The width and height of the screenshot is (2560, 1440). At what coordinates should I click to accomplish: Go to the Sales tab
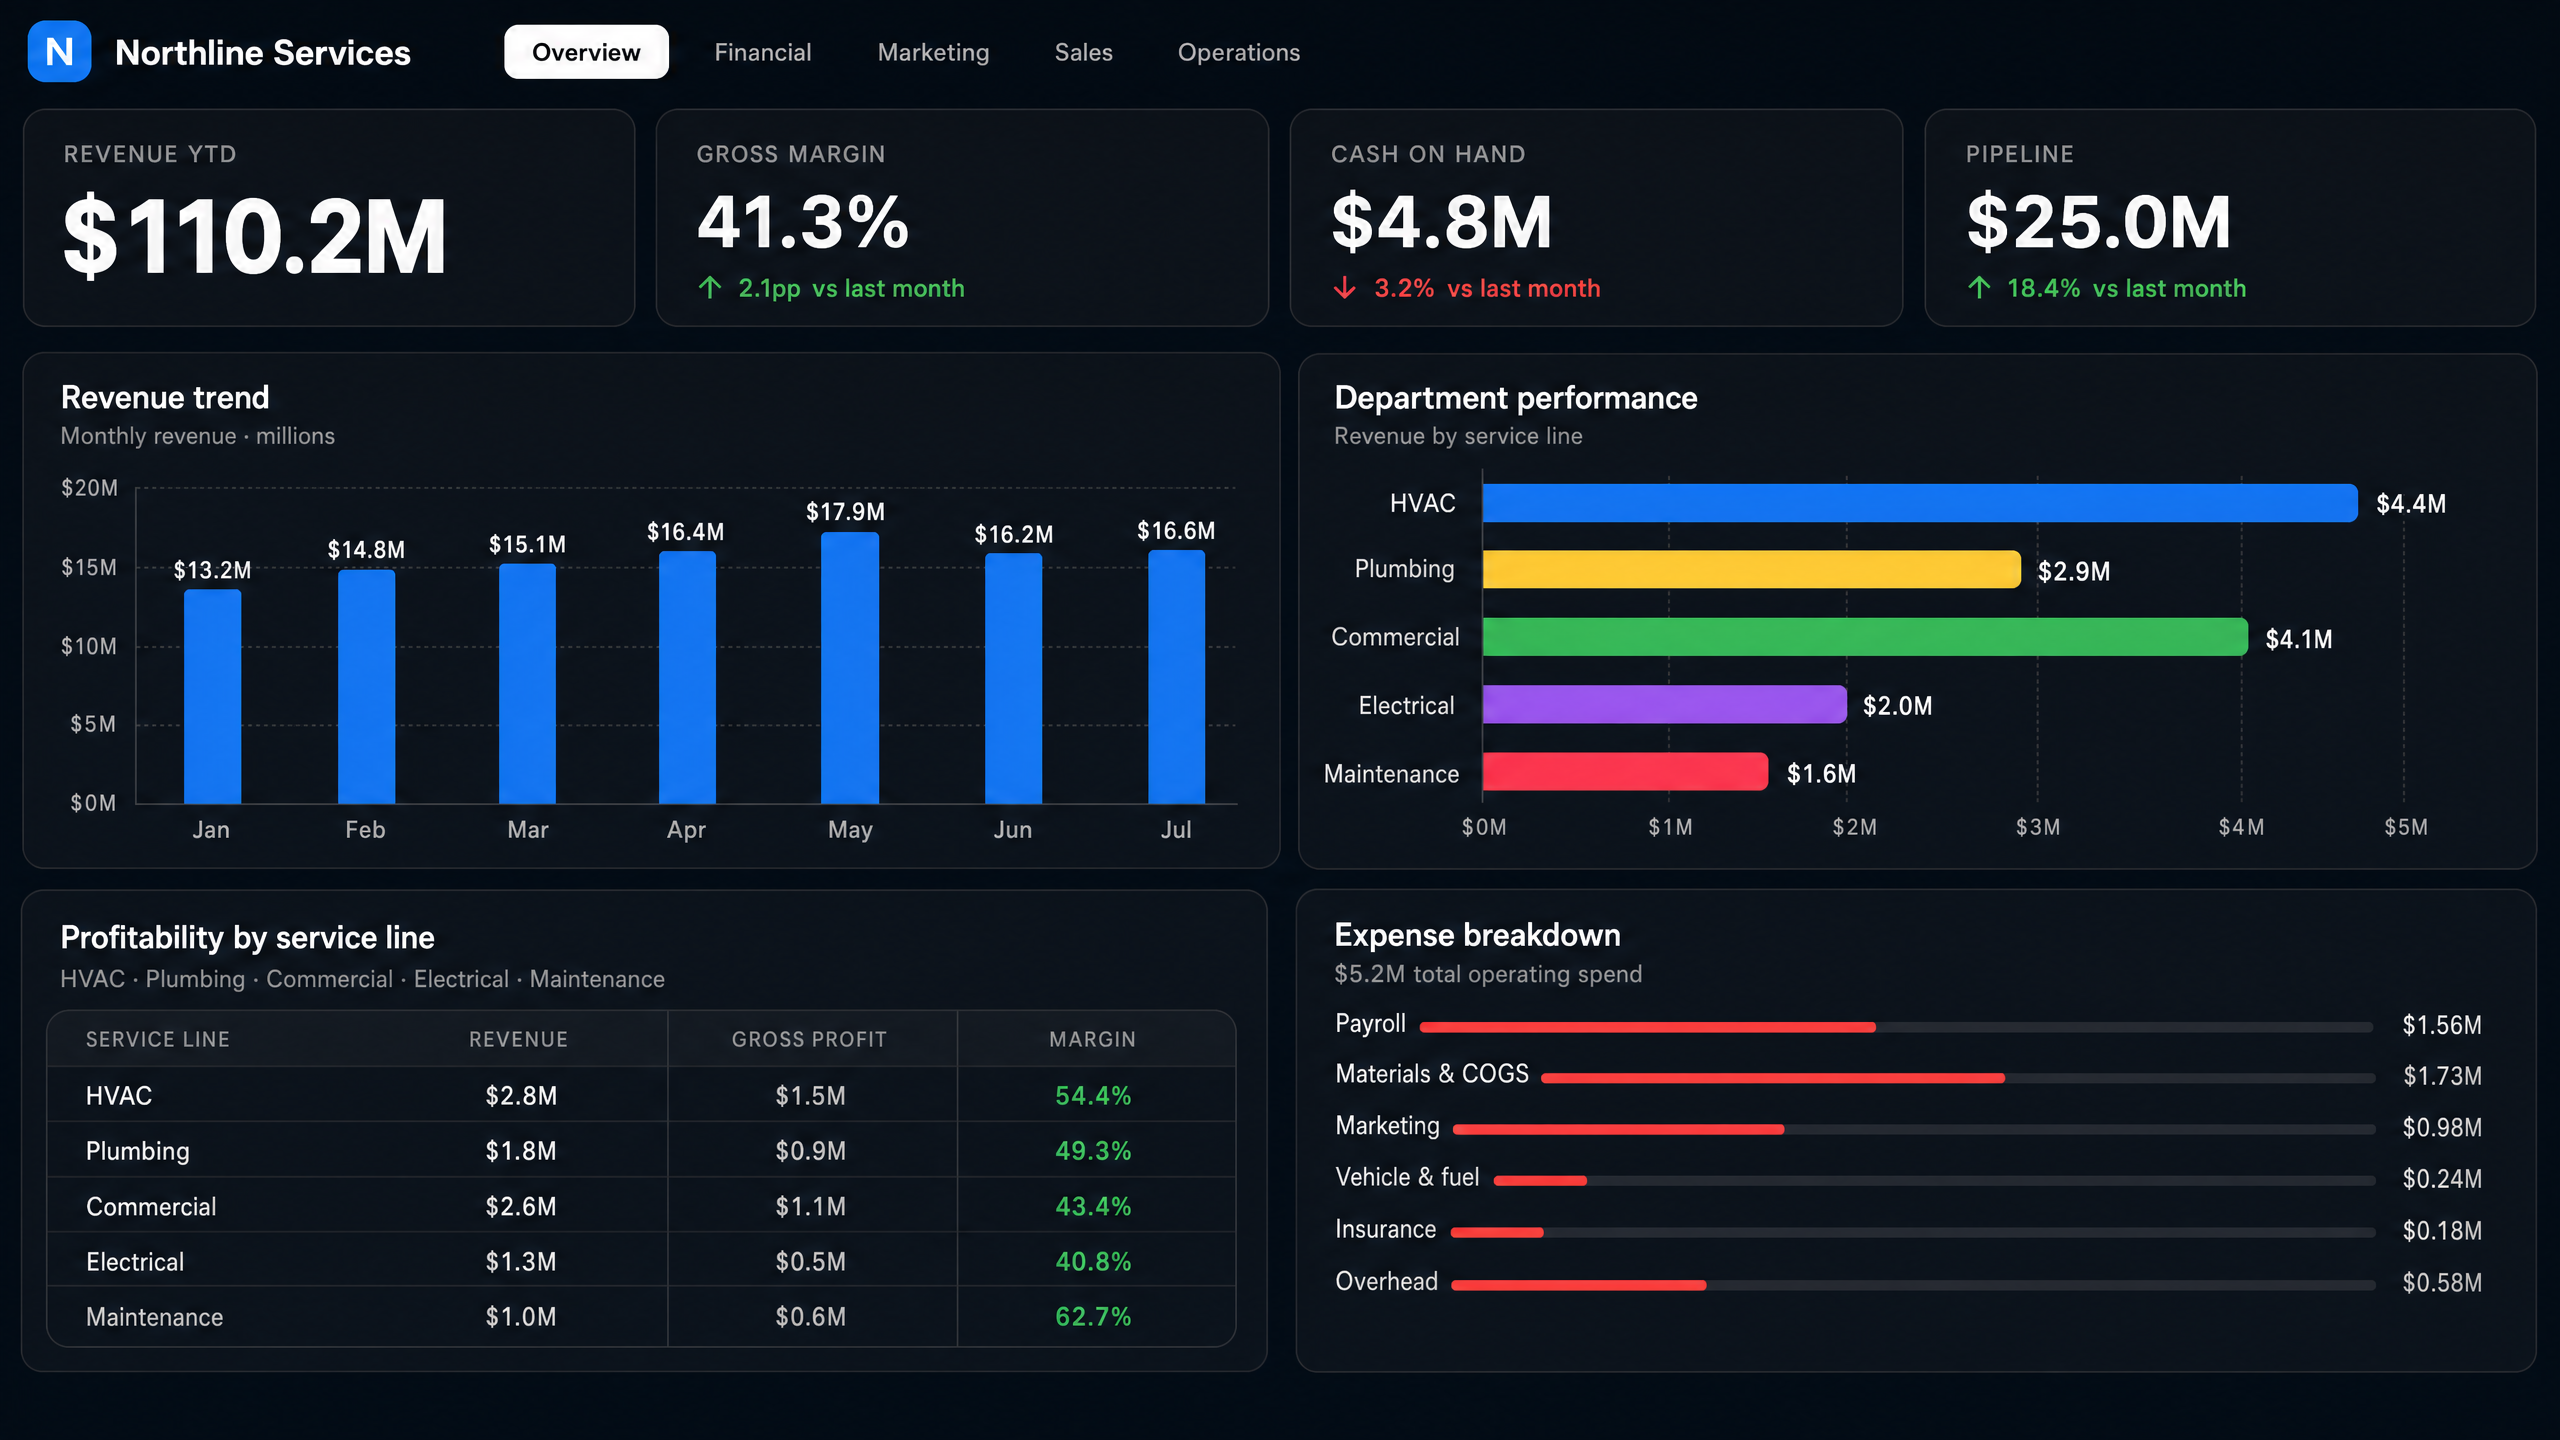1083,52
